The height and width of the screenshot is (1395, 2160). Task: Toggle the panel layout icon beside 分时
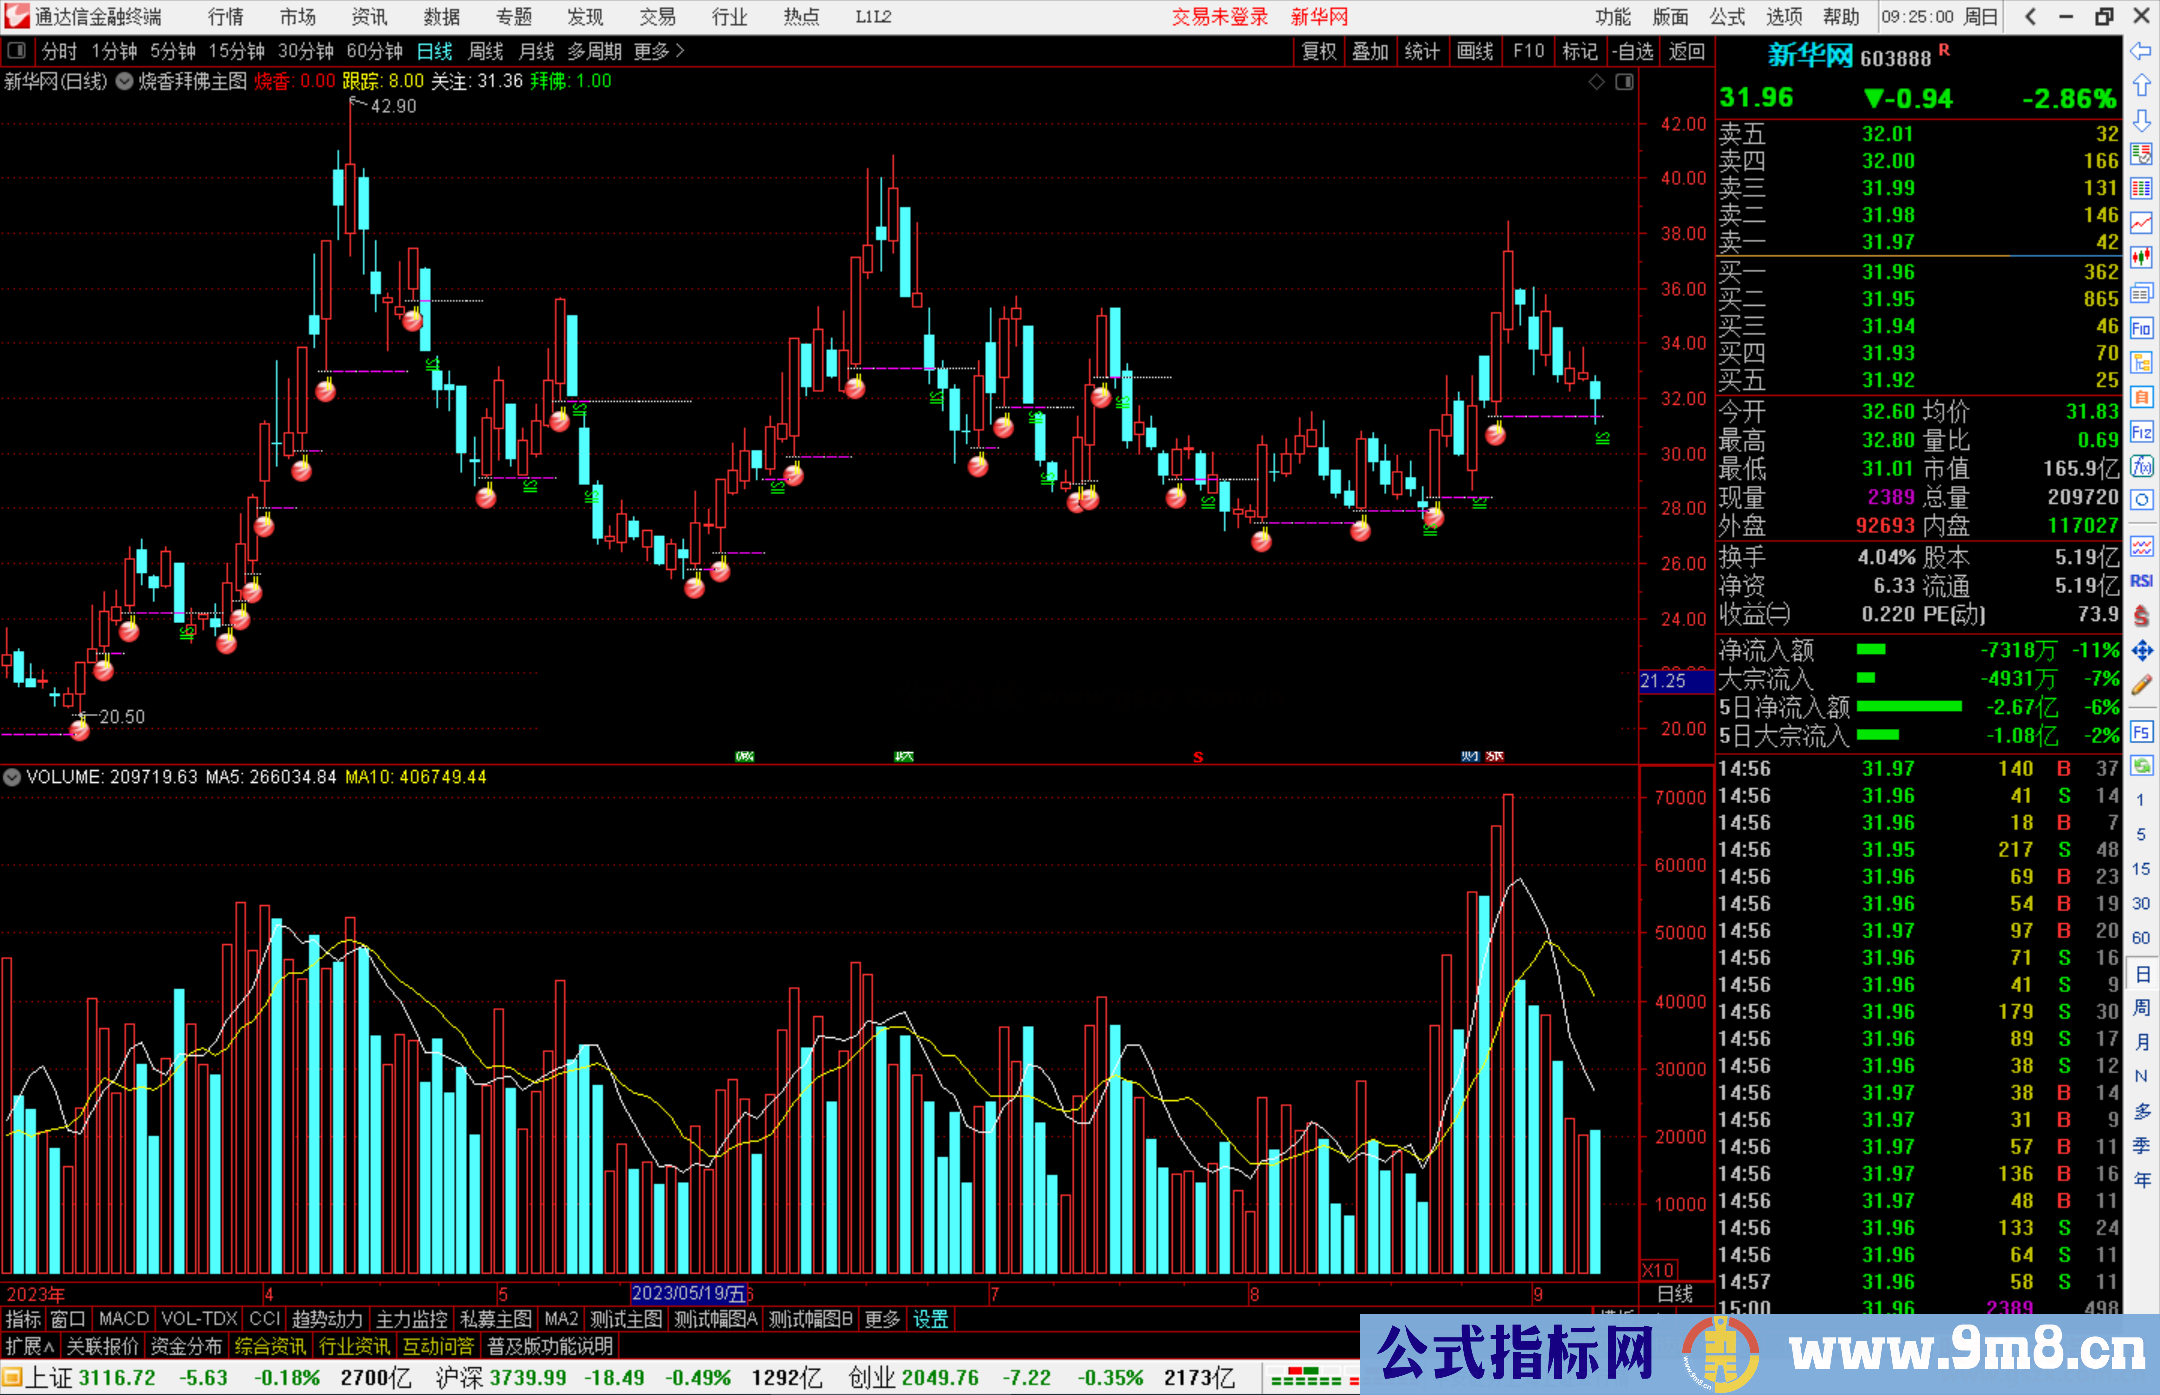coord(16,50)
